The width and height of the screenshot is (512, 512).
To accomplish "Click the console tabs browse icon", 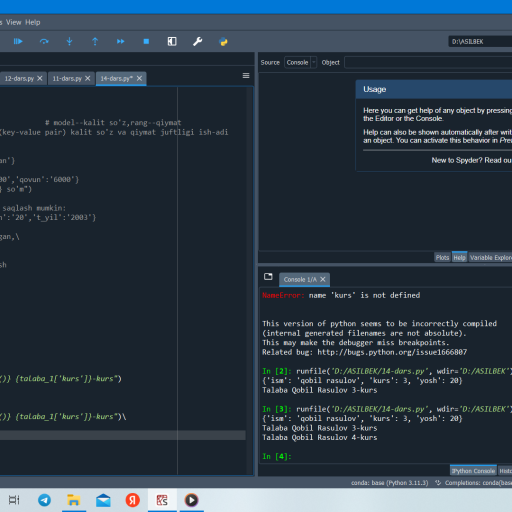I will (268, 277).
